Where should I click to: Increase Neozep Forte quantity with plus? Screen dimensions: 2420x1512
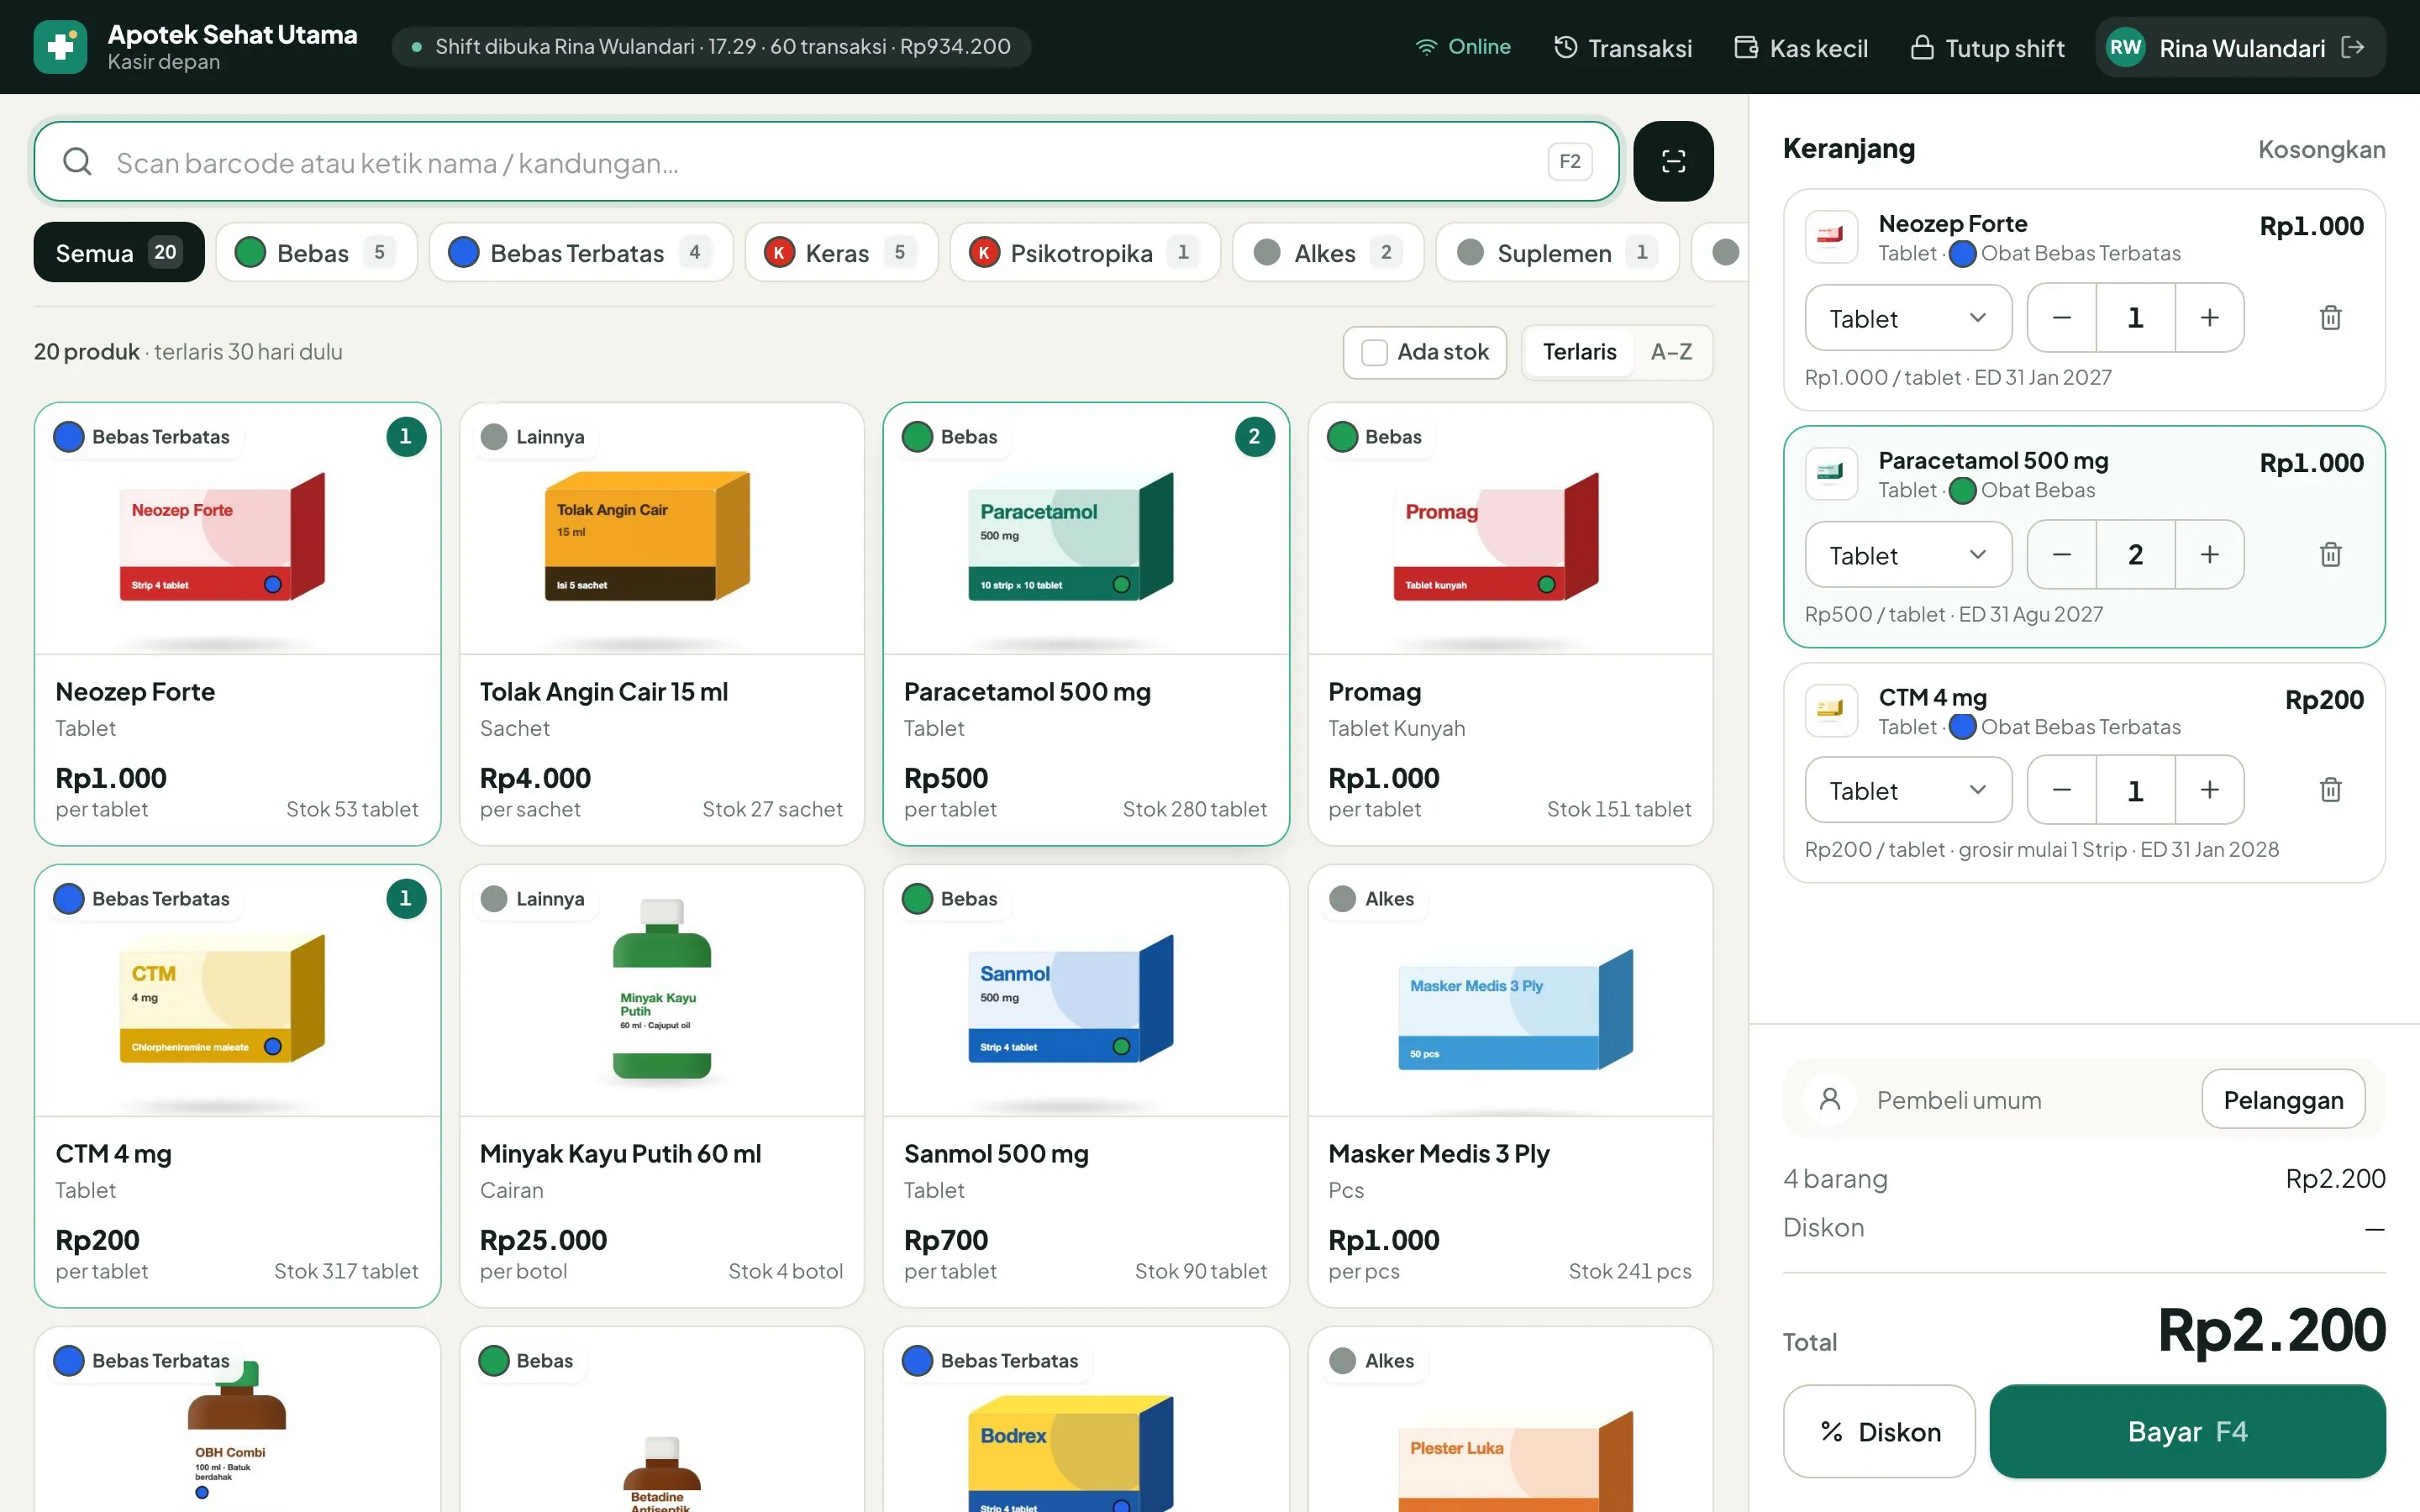pyautogui.click(x=2209, y=318)
